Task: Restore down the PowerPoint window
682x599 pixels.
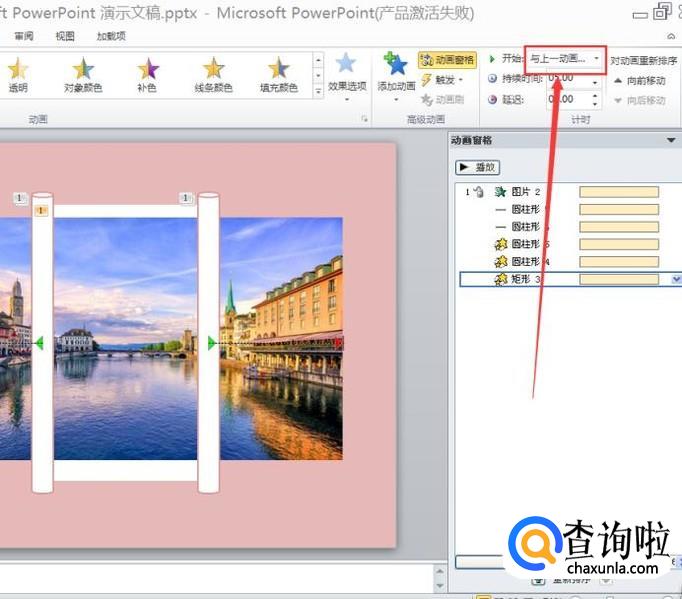Action: [x=661, y=11]
